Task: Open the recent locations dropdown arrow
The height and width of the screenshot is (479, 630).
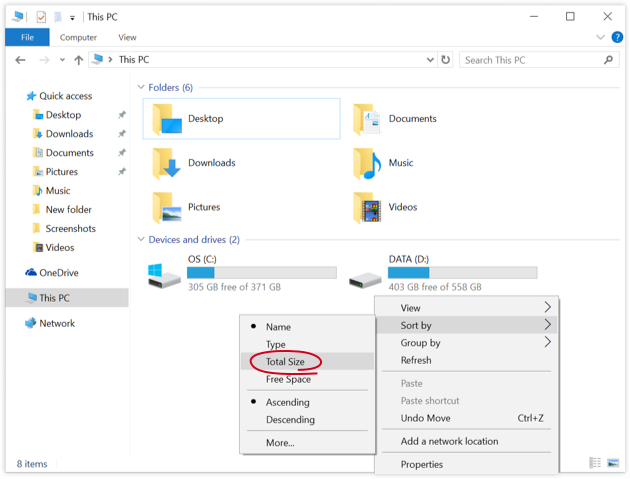Action: pyautogui.click(x=62, y=60)
